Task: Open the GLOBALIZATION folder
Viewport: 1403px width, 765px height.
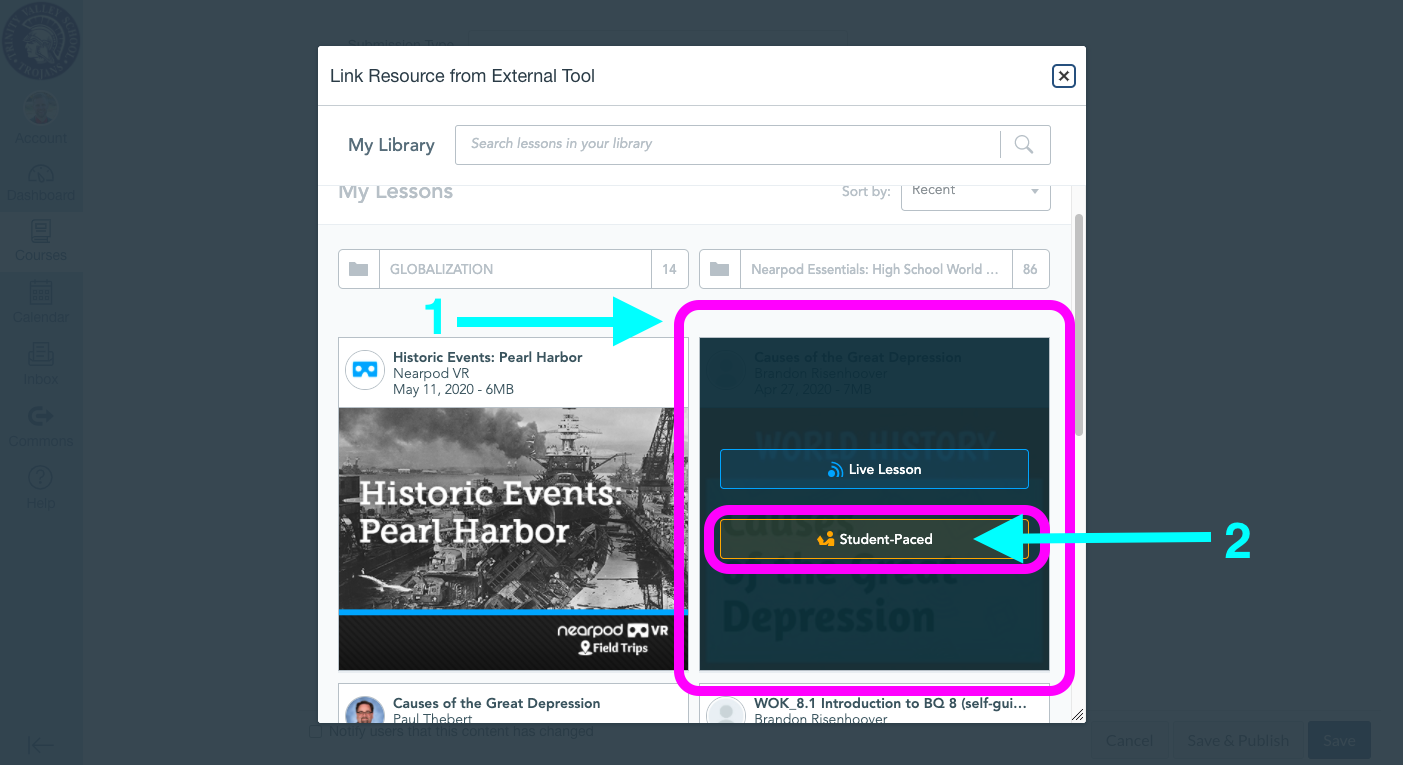Action: (x=514, y=268)
